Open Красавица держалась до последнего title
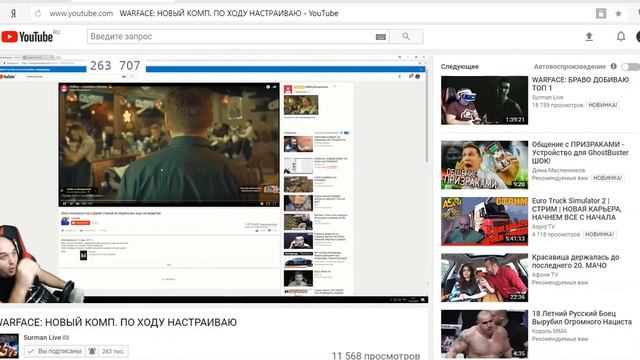The image size is (640, 360). coord(576,261)
